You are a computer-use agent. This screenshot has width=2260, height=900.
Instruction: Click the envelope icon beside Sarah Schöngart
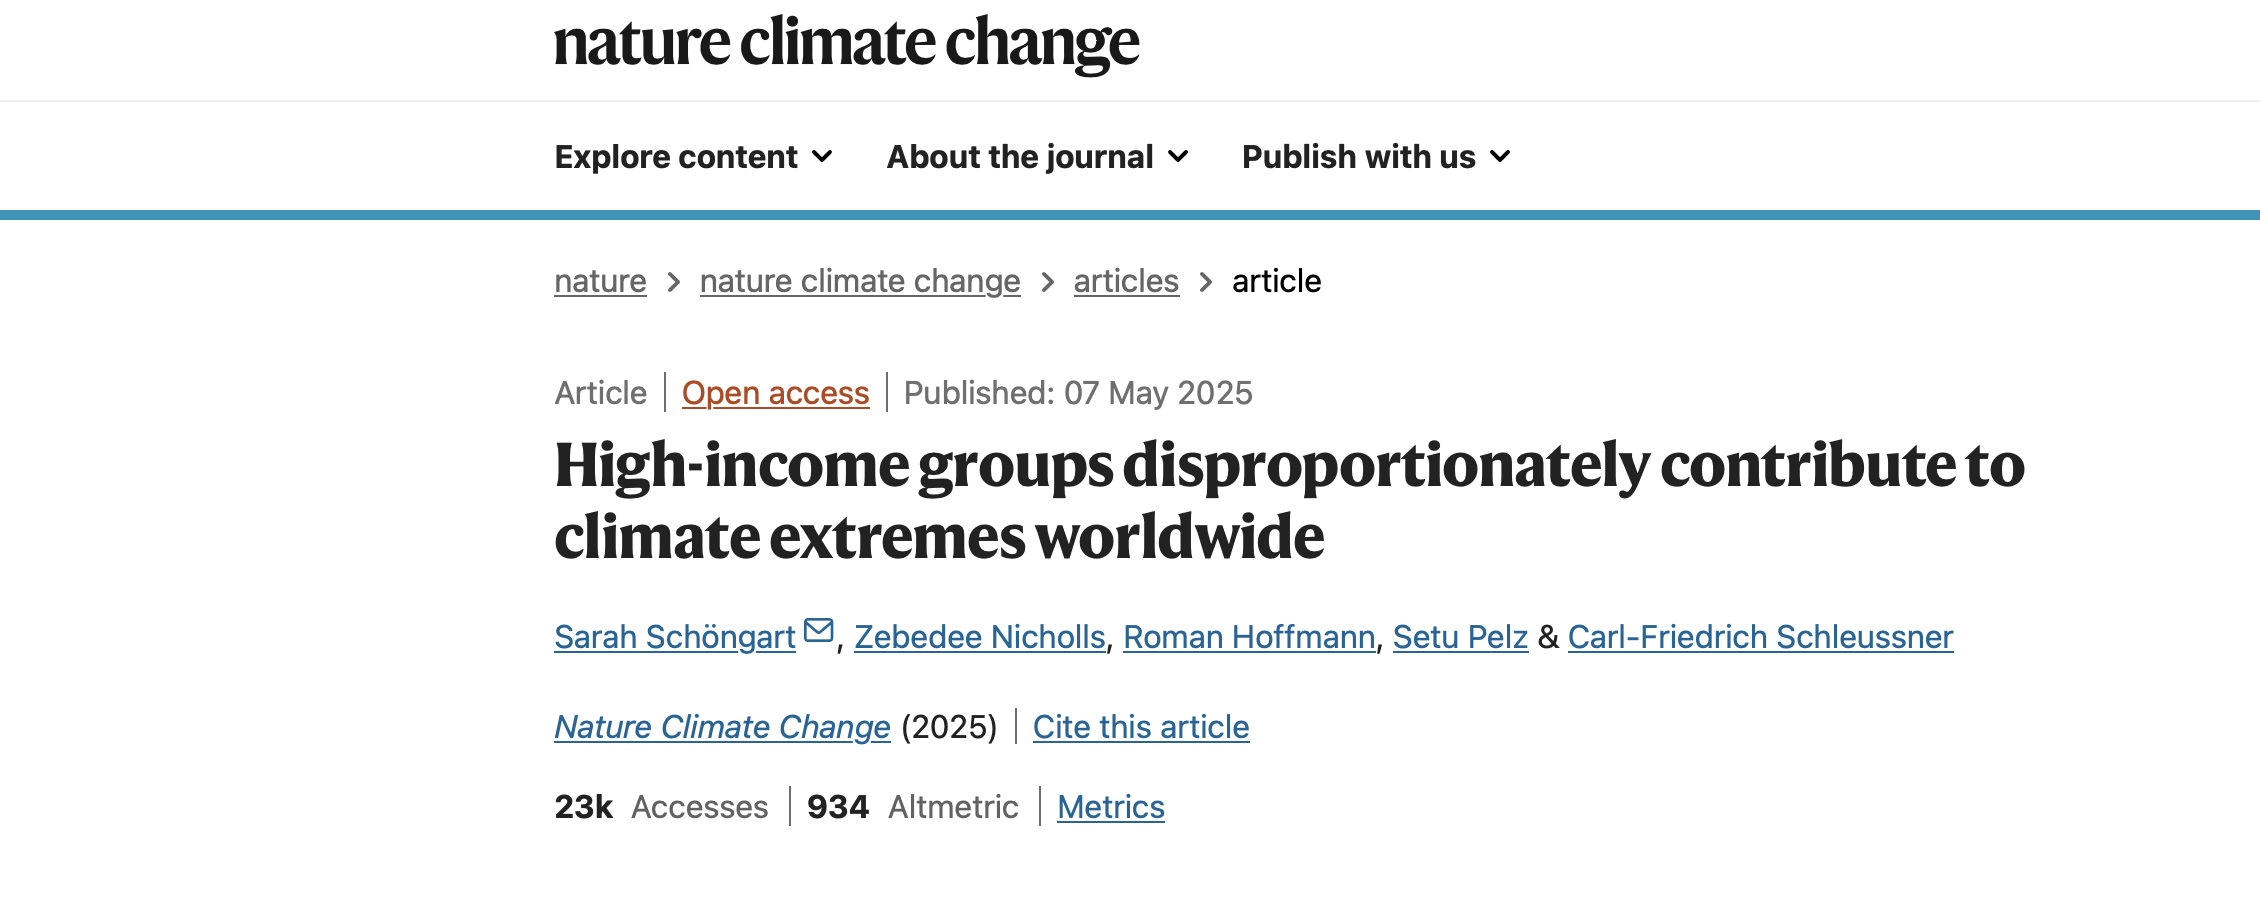[819, 631]
